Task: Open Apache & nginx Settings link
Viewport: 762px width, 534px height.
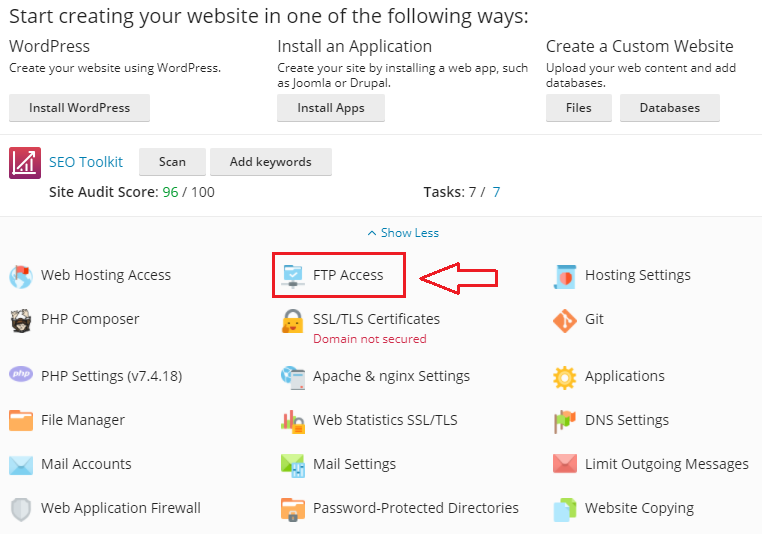Action: (x=391, y=376)
